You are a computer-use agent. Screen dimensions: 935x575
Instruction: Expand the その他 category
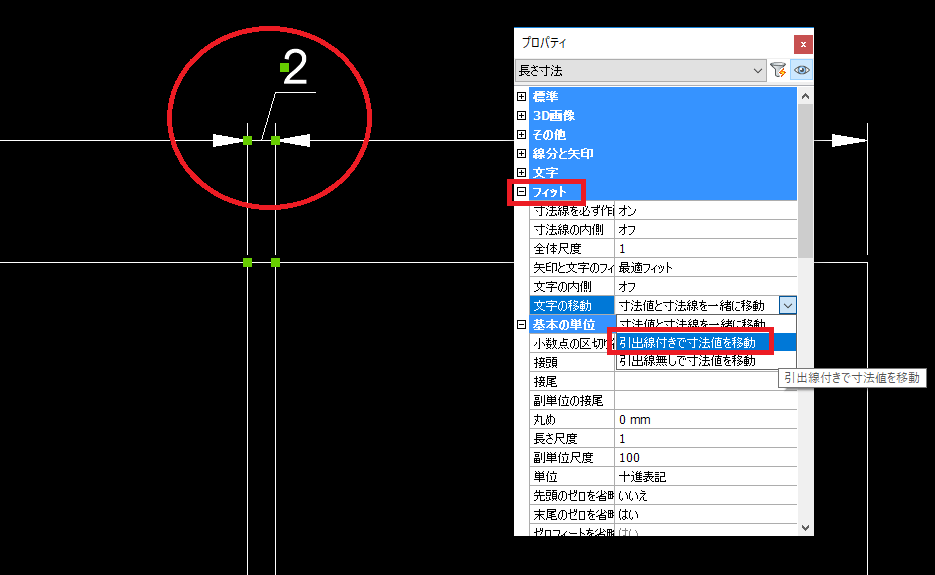coord(521,134)
